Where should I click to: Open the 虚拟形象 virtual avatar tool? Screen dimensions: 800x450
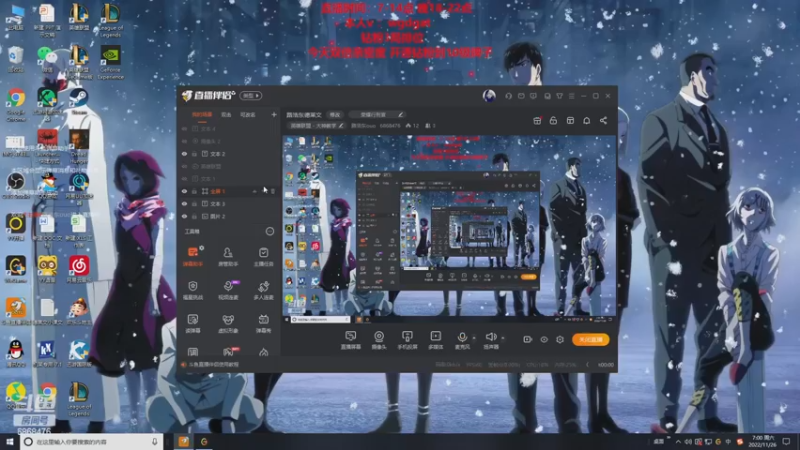click(x=228, y=323)
